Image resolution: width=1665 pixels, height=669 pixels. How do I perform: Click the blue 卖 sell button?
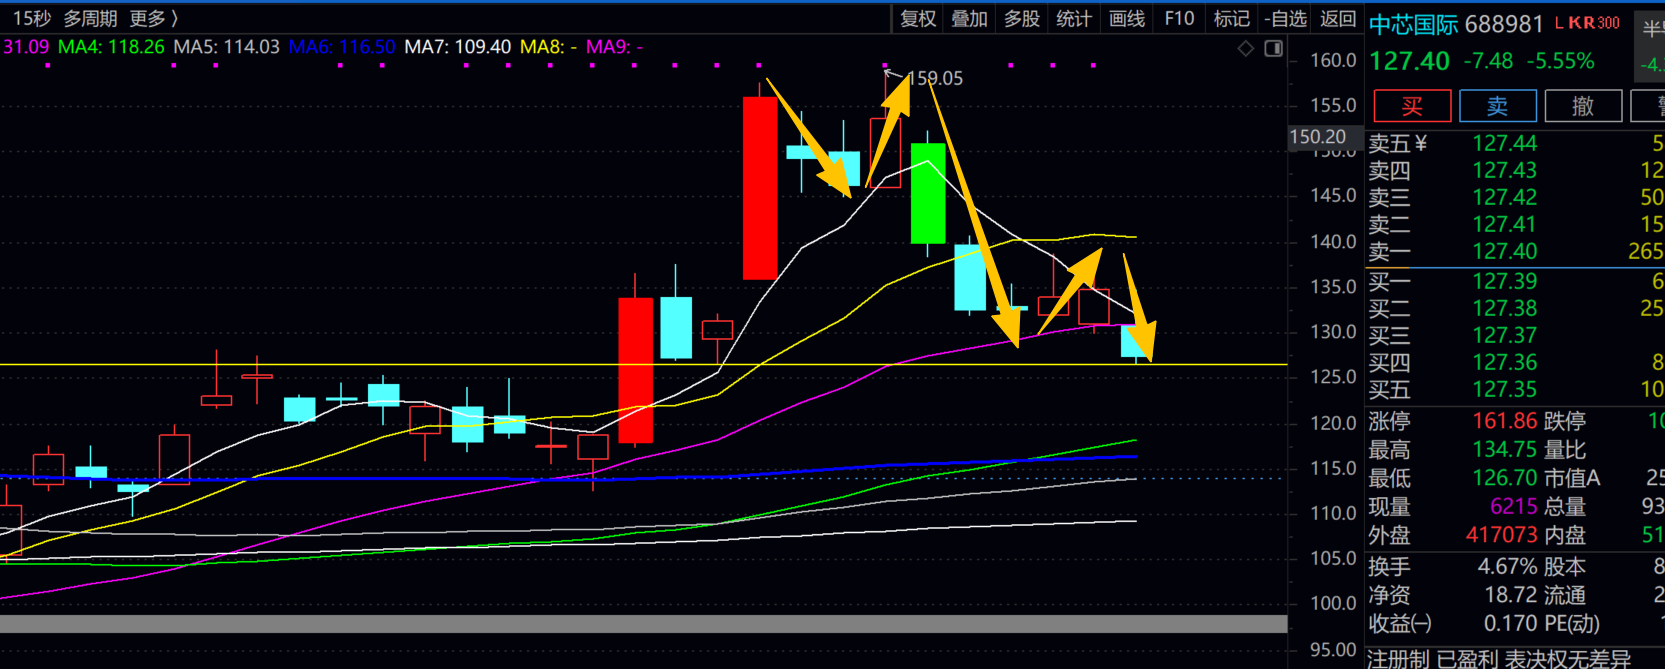(1497, 106)
